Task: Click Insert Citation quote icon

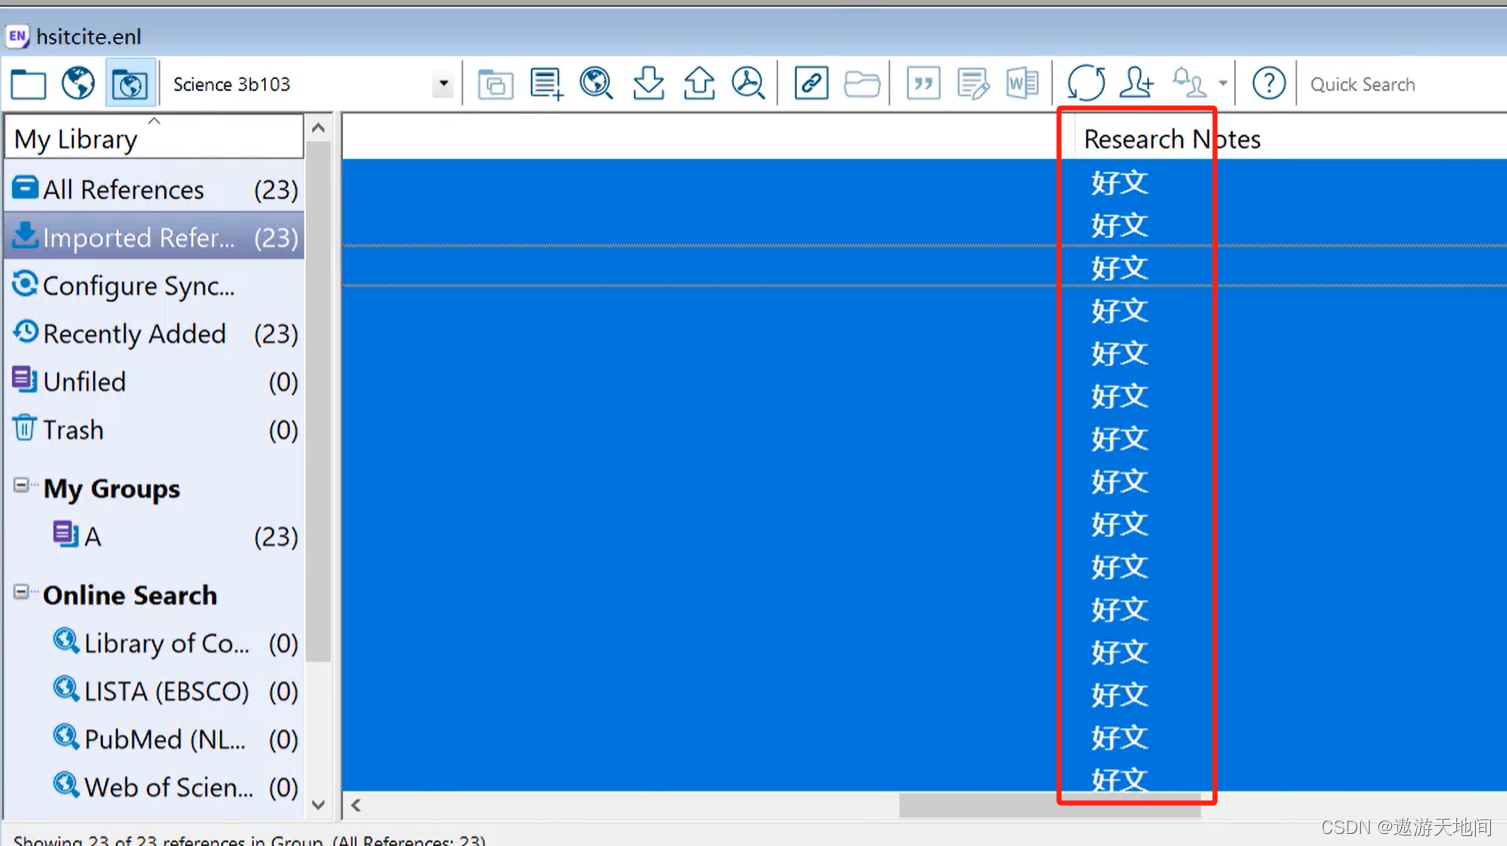Action: (923, 84)
